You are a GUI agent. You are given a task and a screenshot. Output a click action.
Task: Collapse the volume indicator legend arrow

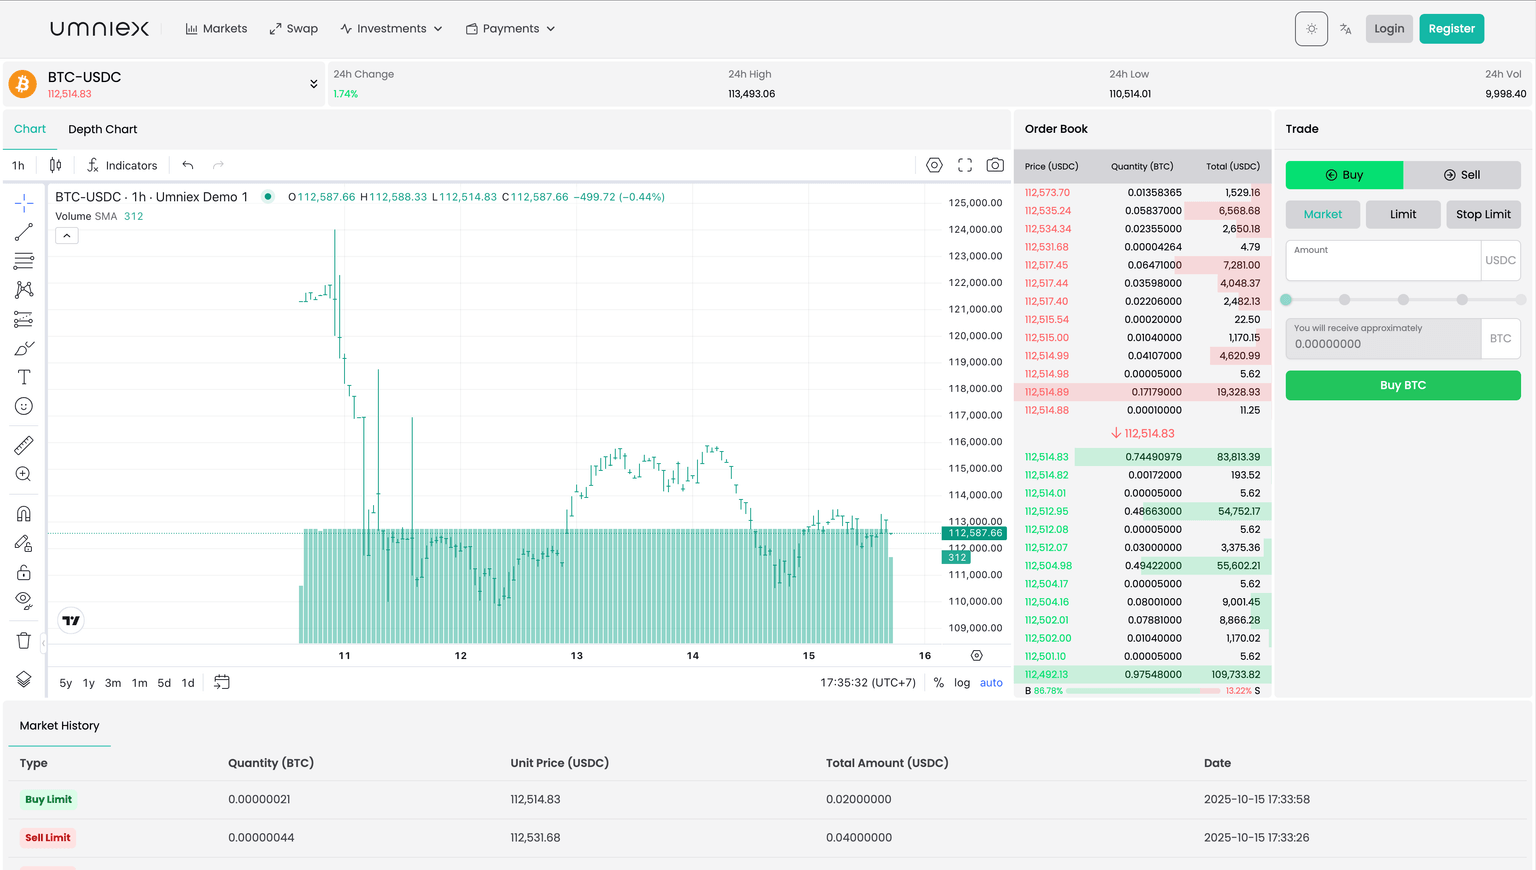coord(67,236)
